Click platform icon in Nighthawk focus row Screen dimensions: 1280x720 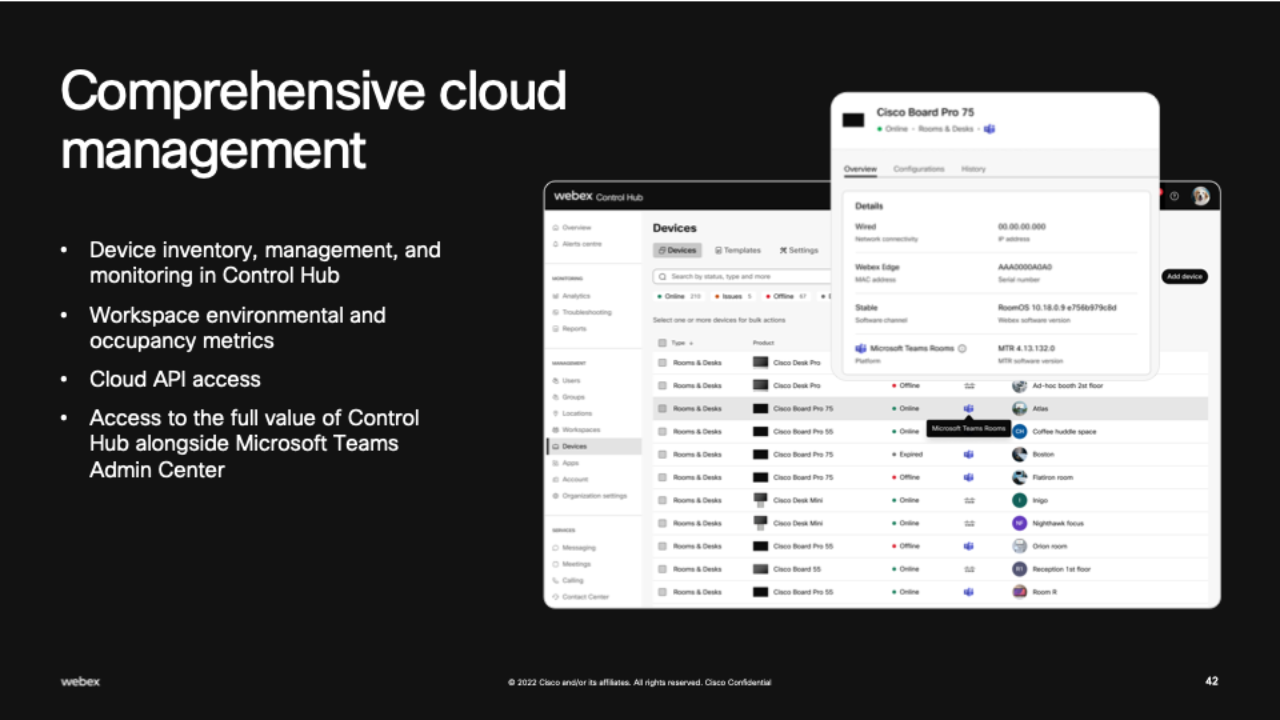click(968, 523)
